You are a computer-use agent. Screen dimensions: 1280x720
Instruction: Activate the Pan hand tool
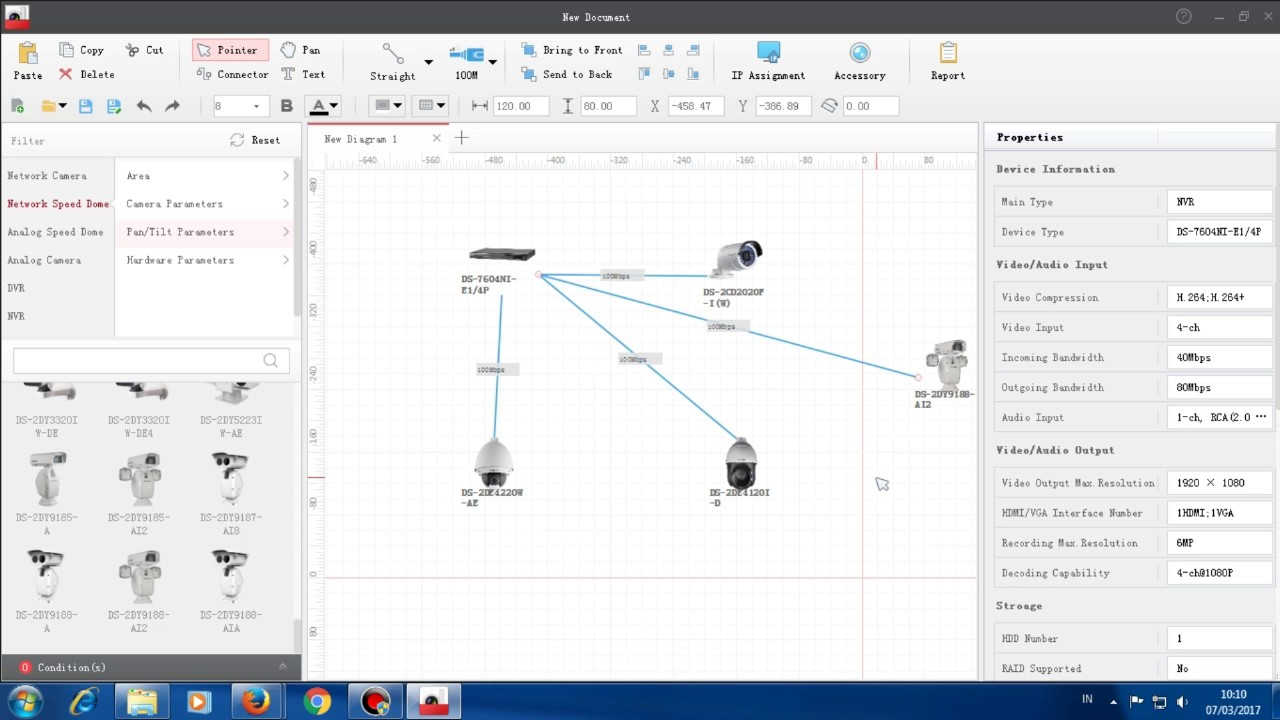[301, 50]
